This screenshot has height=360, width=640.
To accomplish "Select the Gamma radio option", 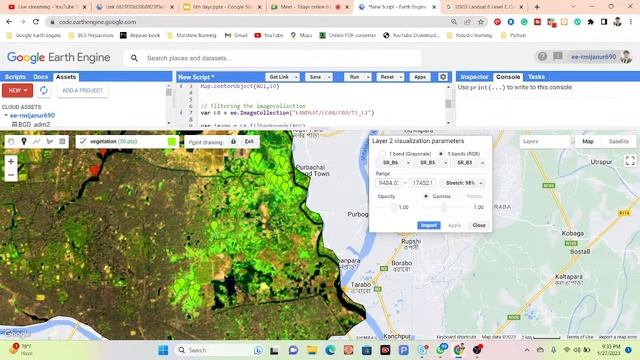I will (x=426, y=196).
